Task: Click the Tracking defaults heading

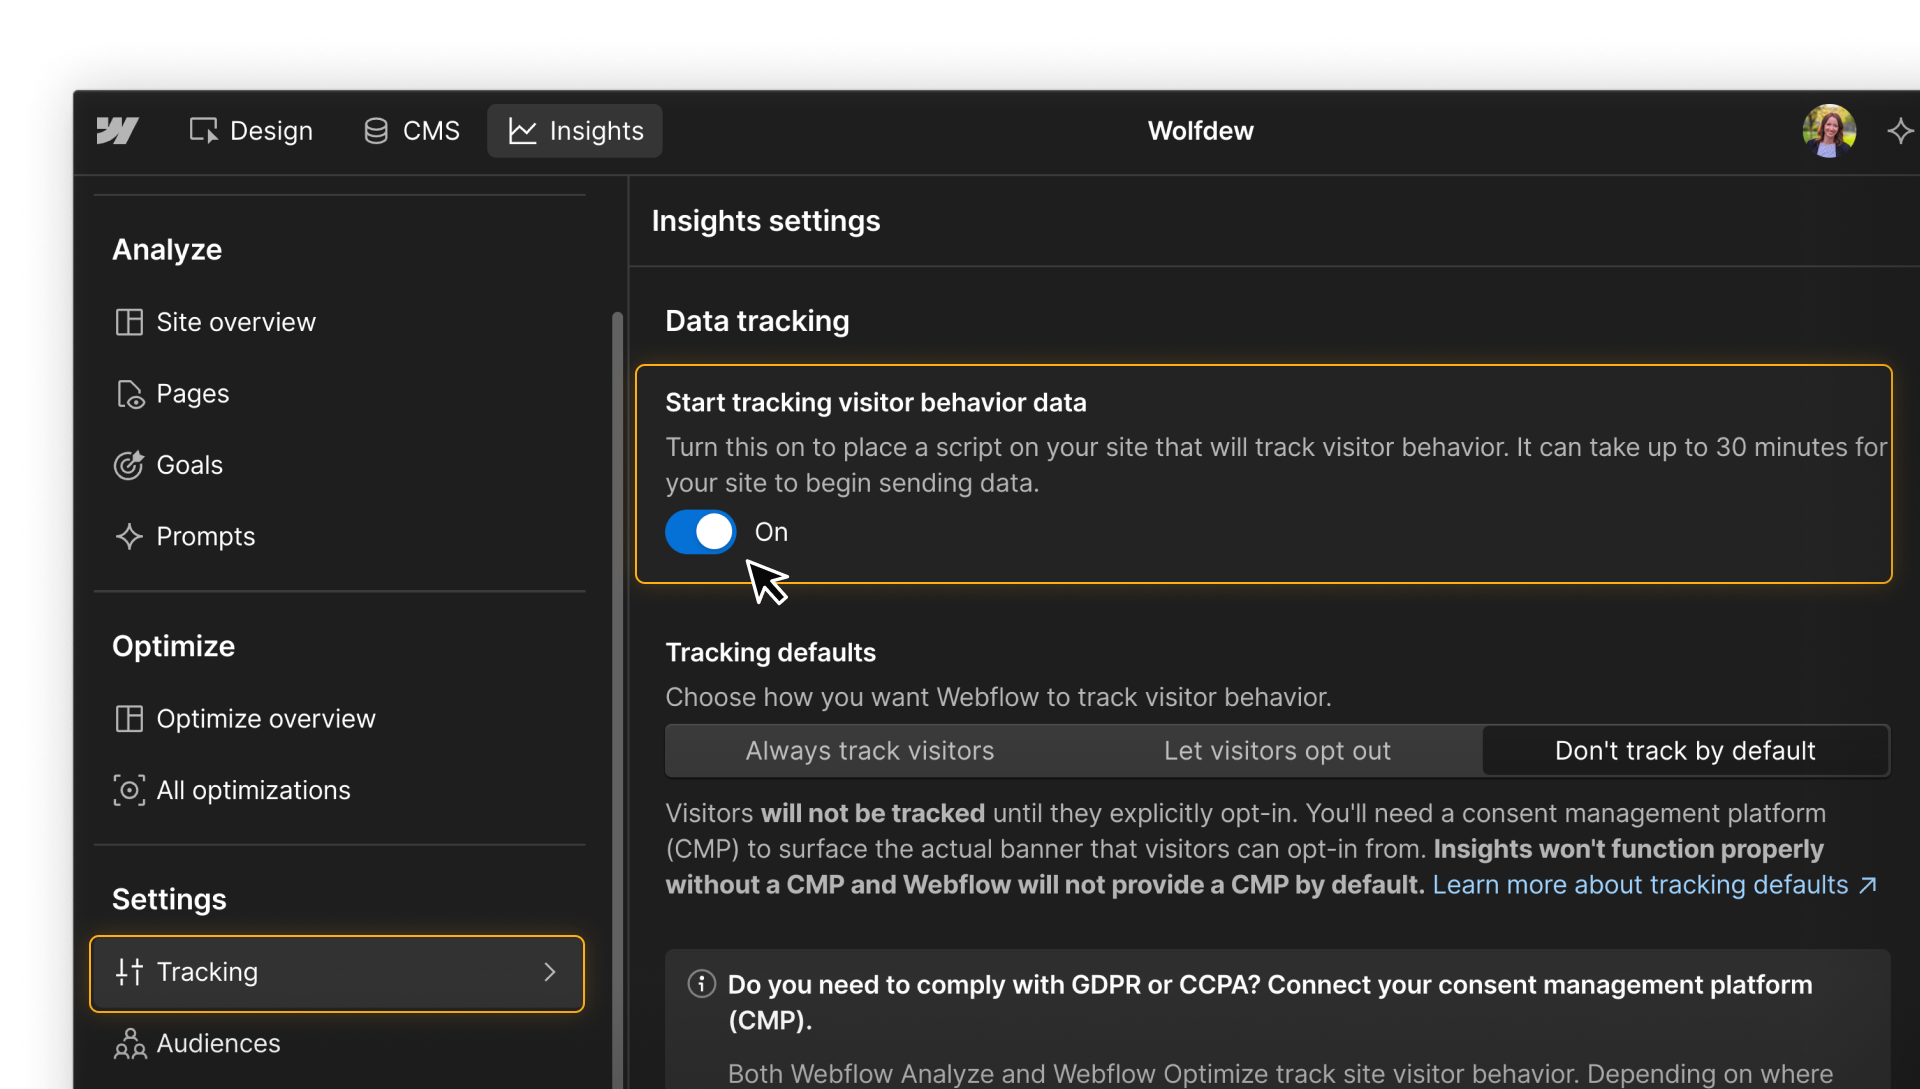Action: (x=770, y=652)
